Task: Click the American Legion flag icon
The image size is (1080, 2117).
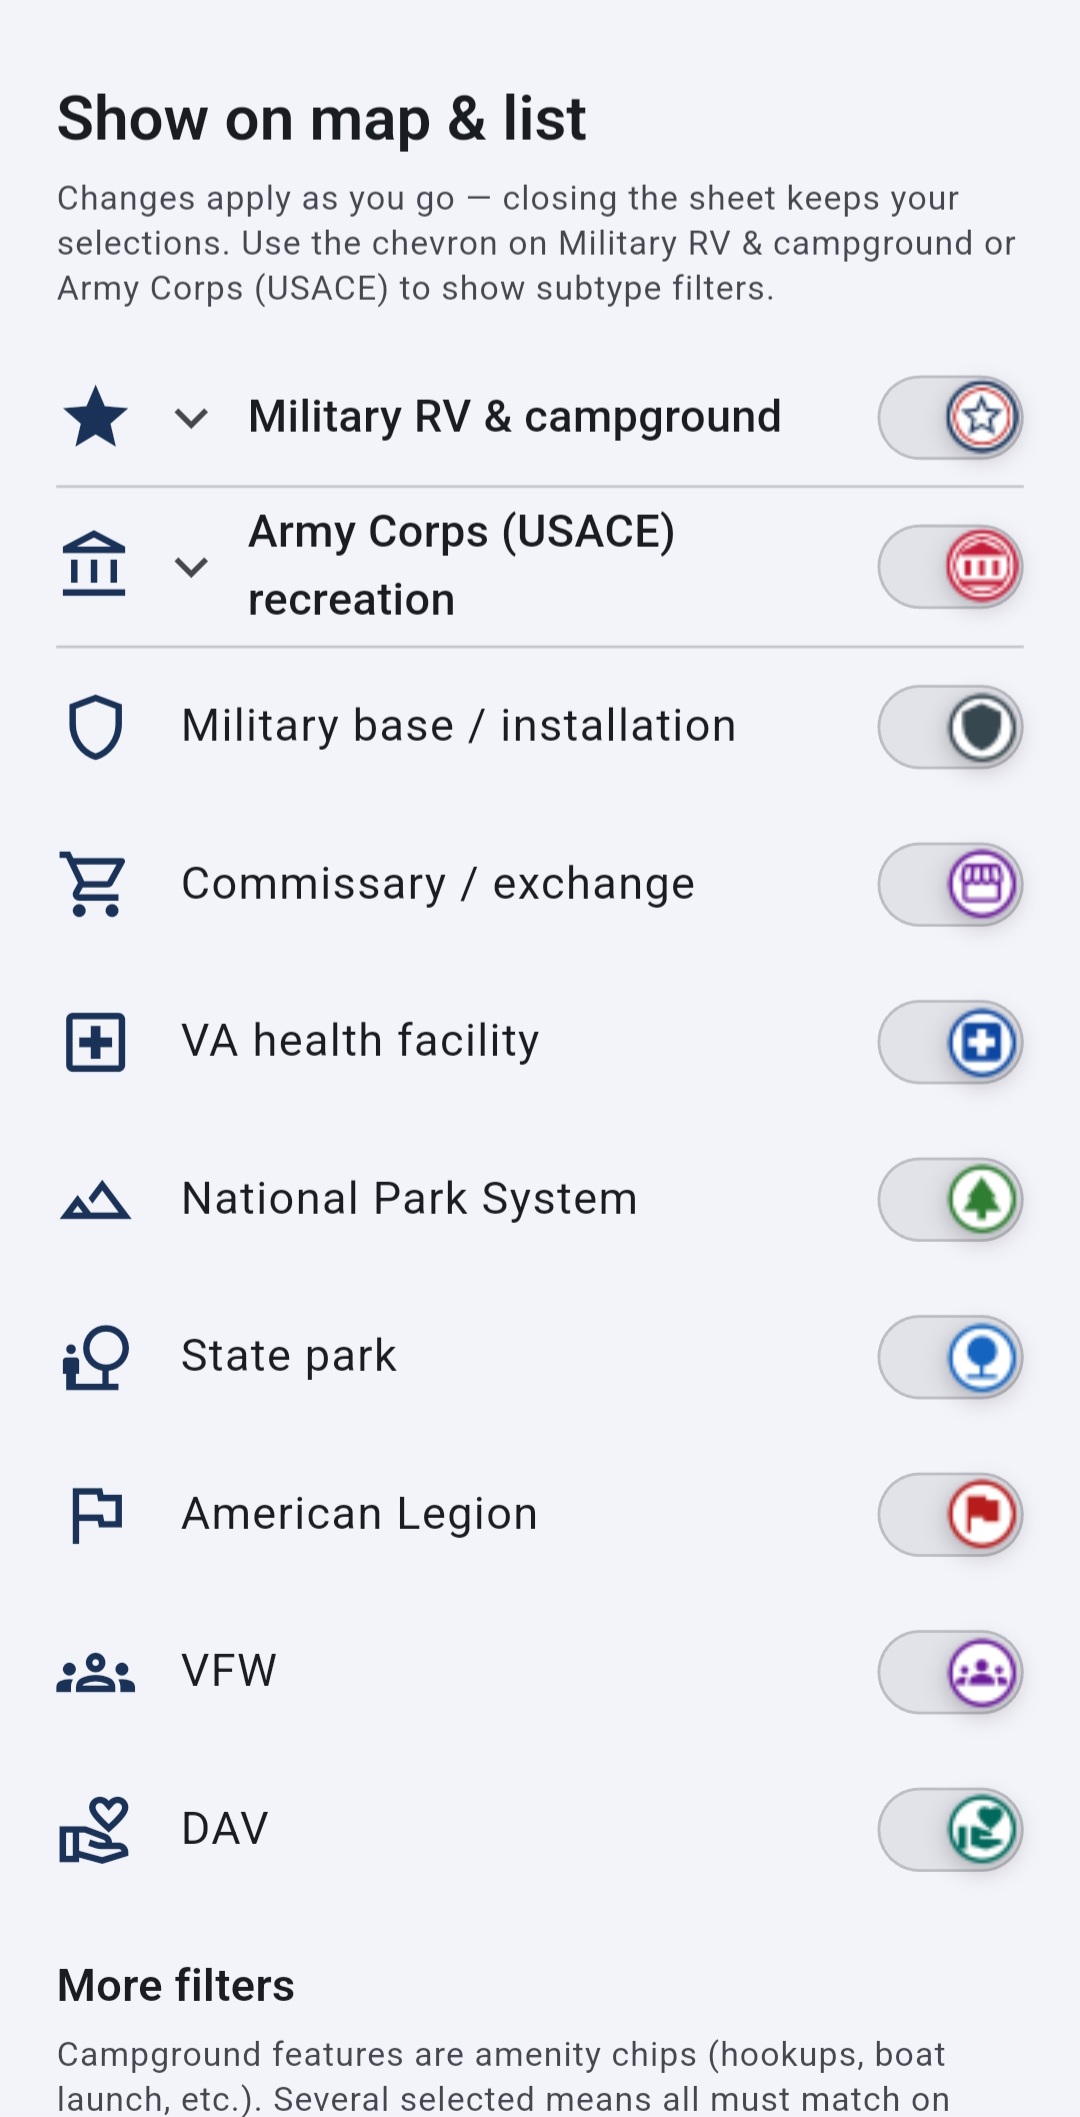Action: click(x=96, y=1515)
